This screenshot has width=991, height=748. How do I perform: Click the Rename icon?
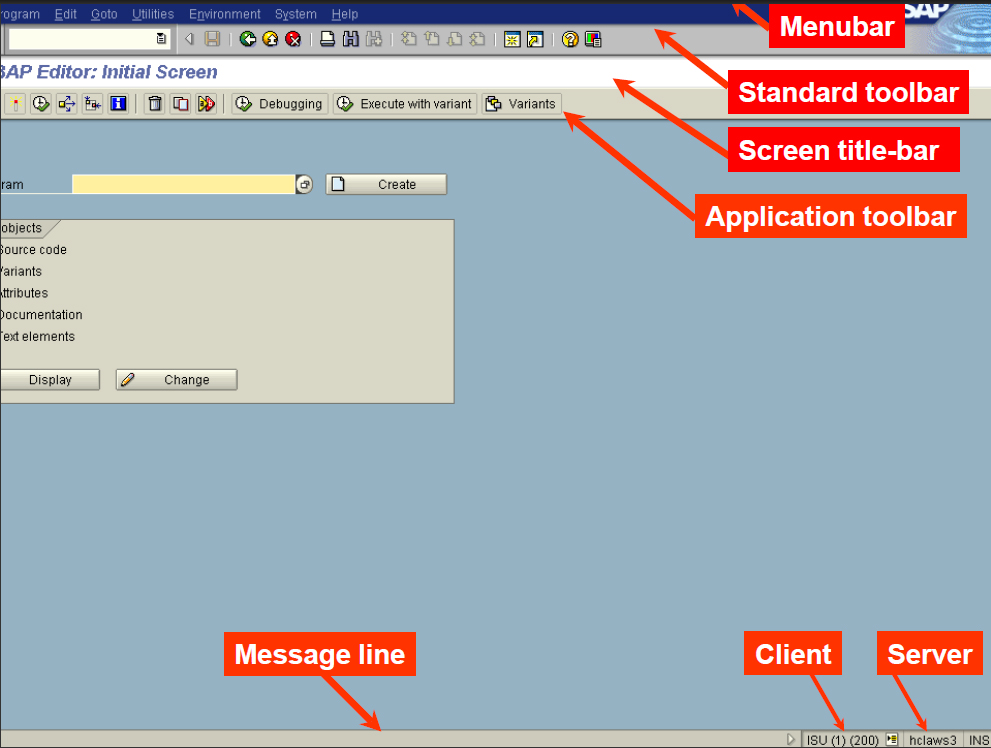click(206, 104)
